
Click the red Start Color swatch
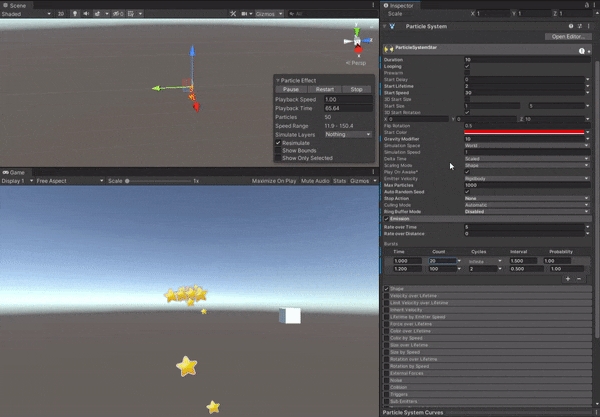click(x=524, y=132)
